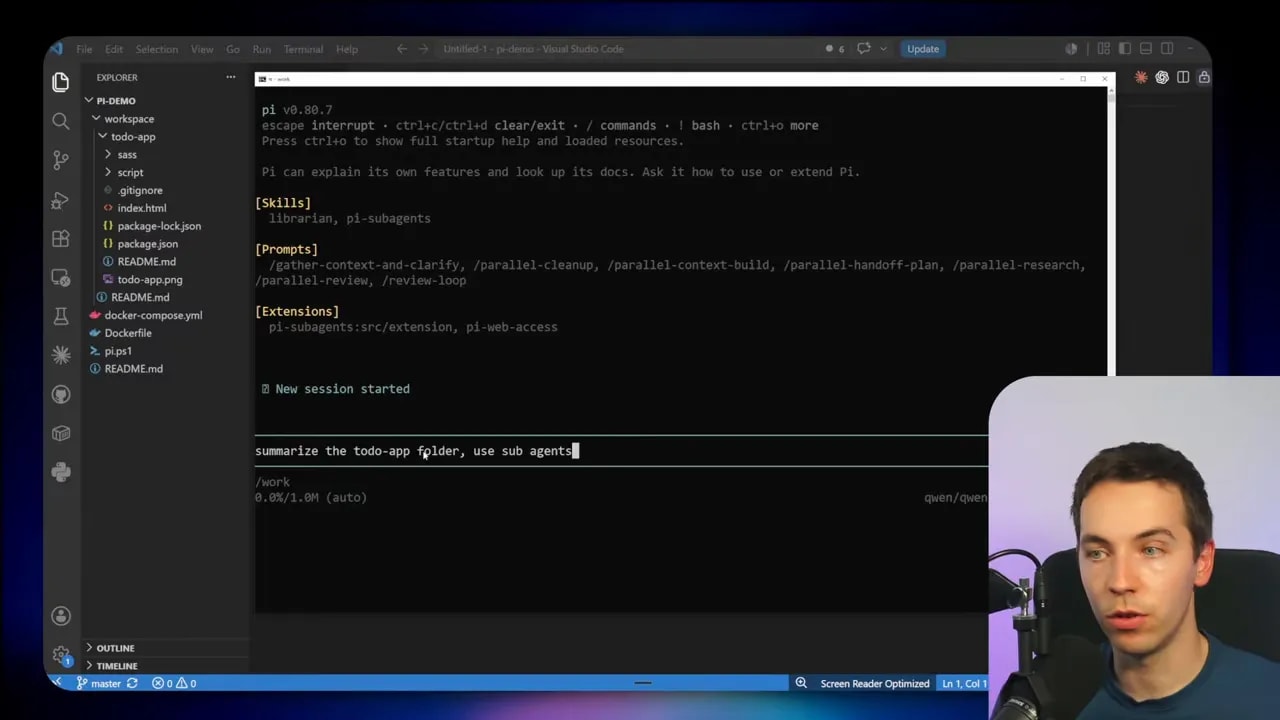
Task: Open the Run menu
Action: (262, 49)
